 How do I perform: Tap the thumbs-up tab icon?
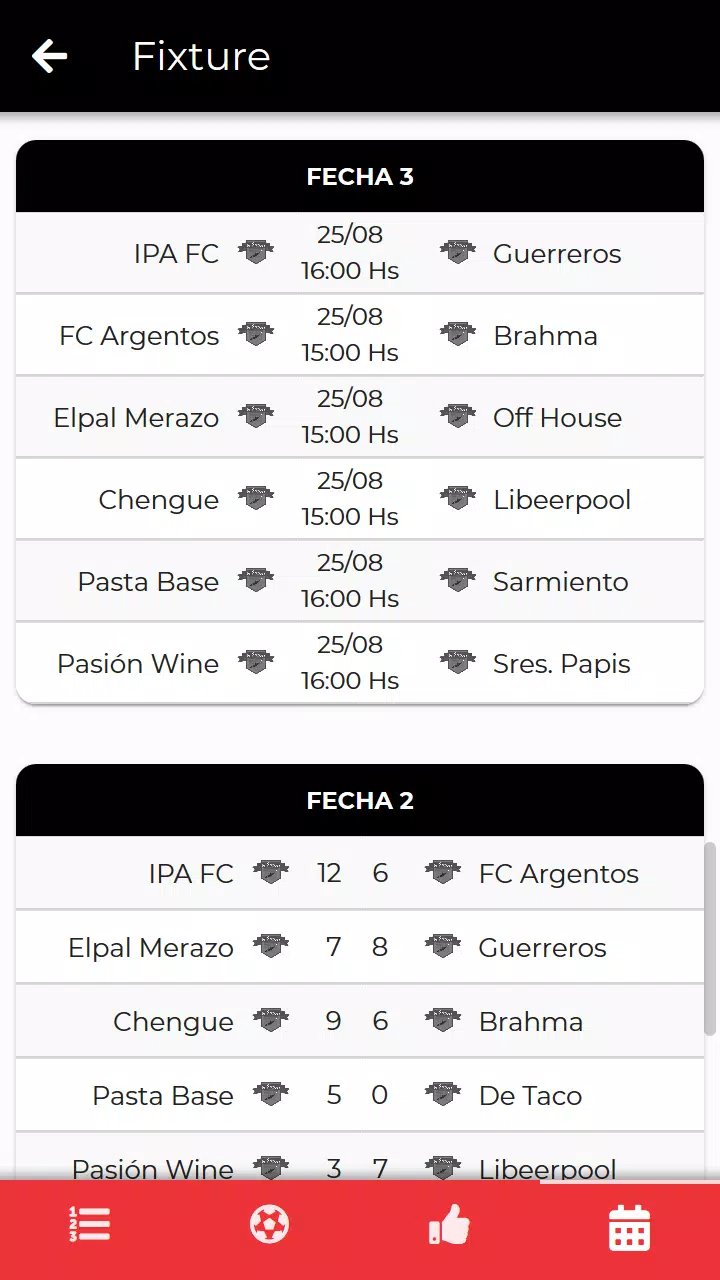(449, 1224)
